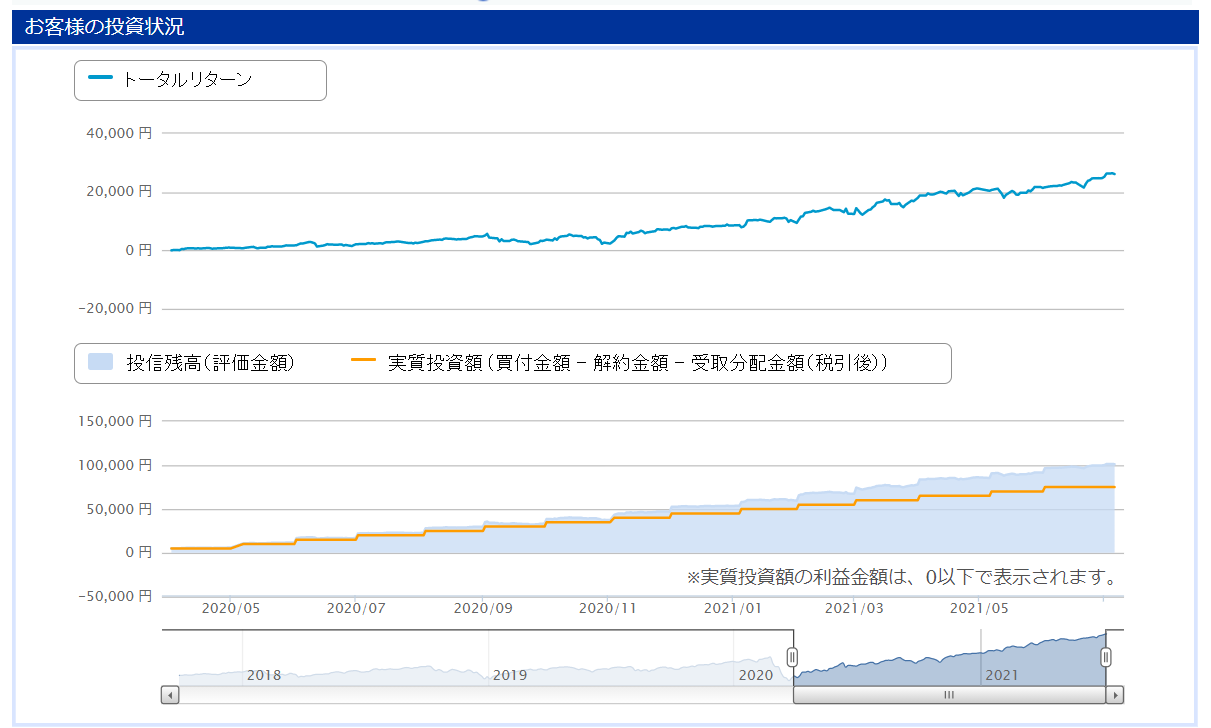Click the 2021 label in the navigator
Screen dimensions: 1211x728
[x=1002, y=675]
